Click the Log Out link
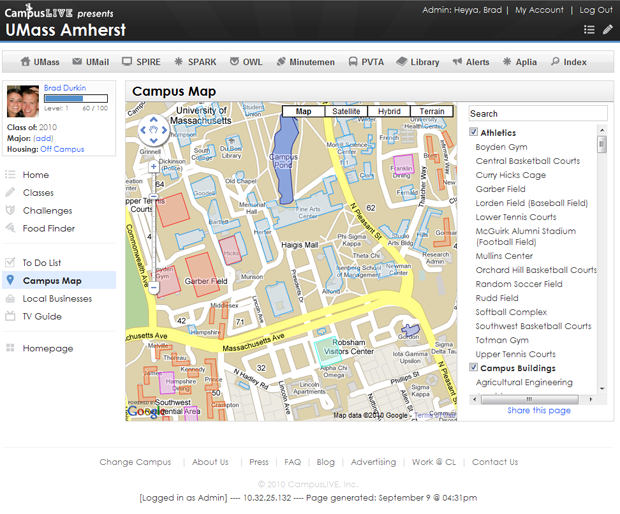 [596, 10]
